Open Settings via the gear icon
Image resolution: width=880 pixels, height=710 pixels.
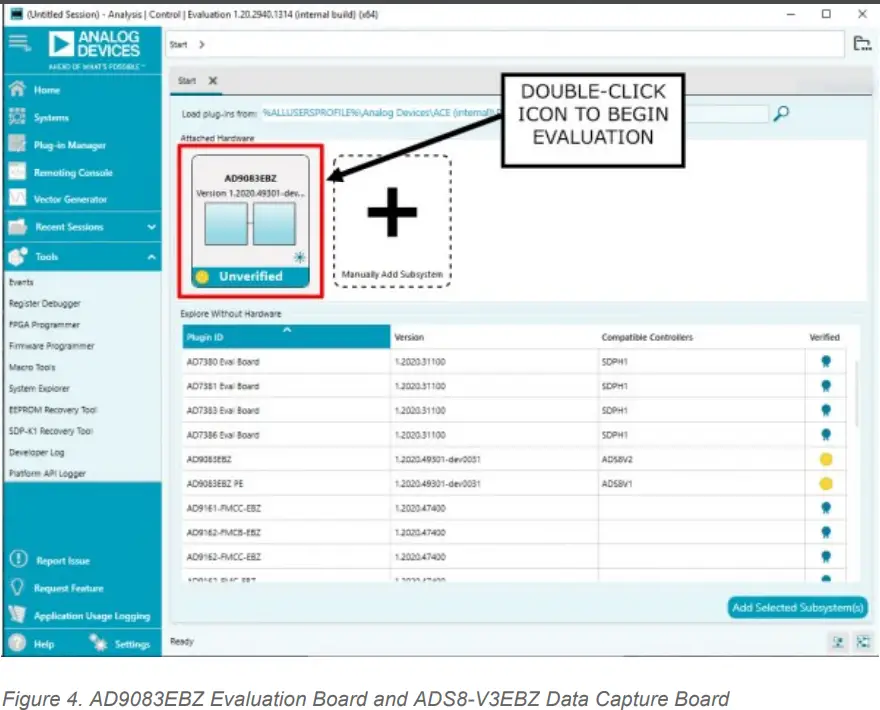(x=97, y=645)
